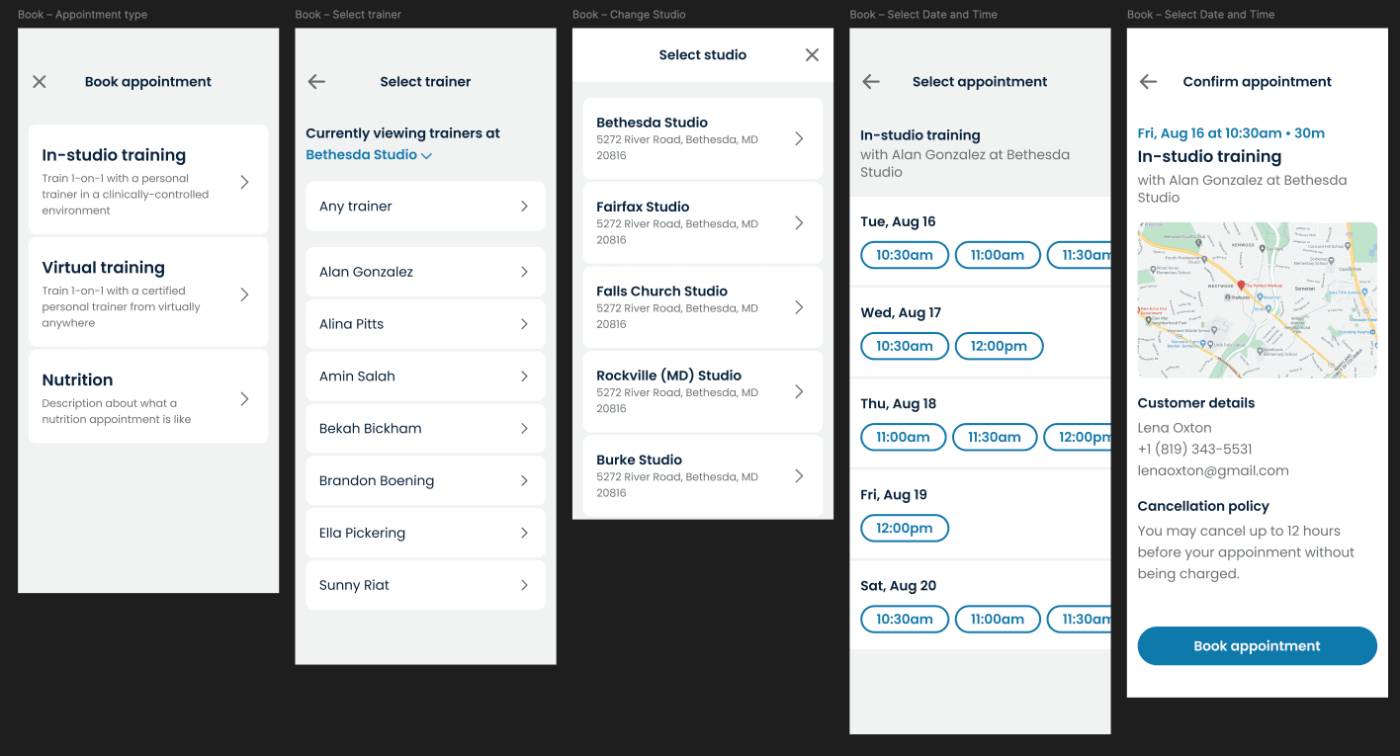Image resolution: width=1400 pixels, height=756 pixels.
Task: Click the Cancellation policy heading
Action: [x=1203, y=506]
